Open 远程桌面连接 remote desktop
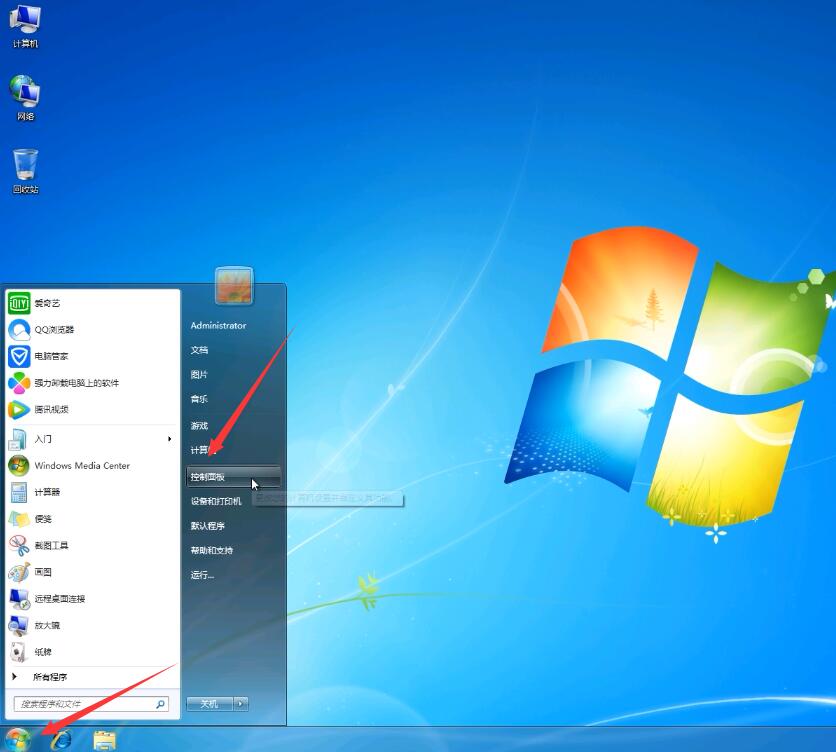Image resolution: width=836 pixels, height=752 pixels. [92, 599]
